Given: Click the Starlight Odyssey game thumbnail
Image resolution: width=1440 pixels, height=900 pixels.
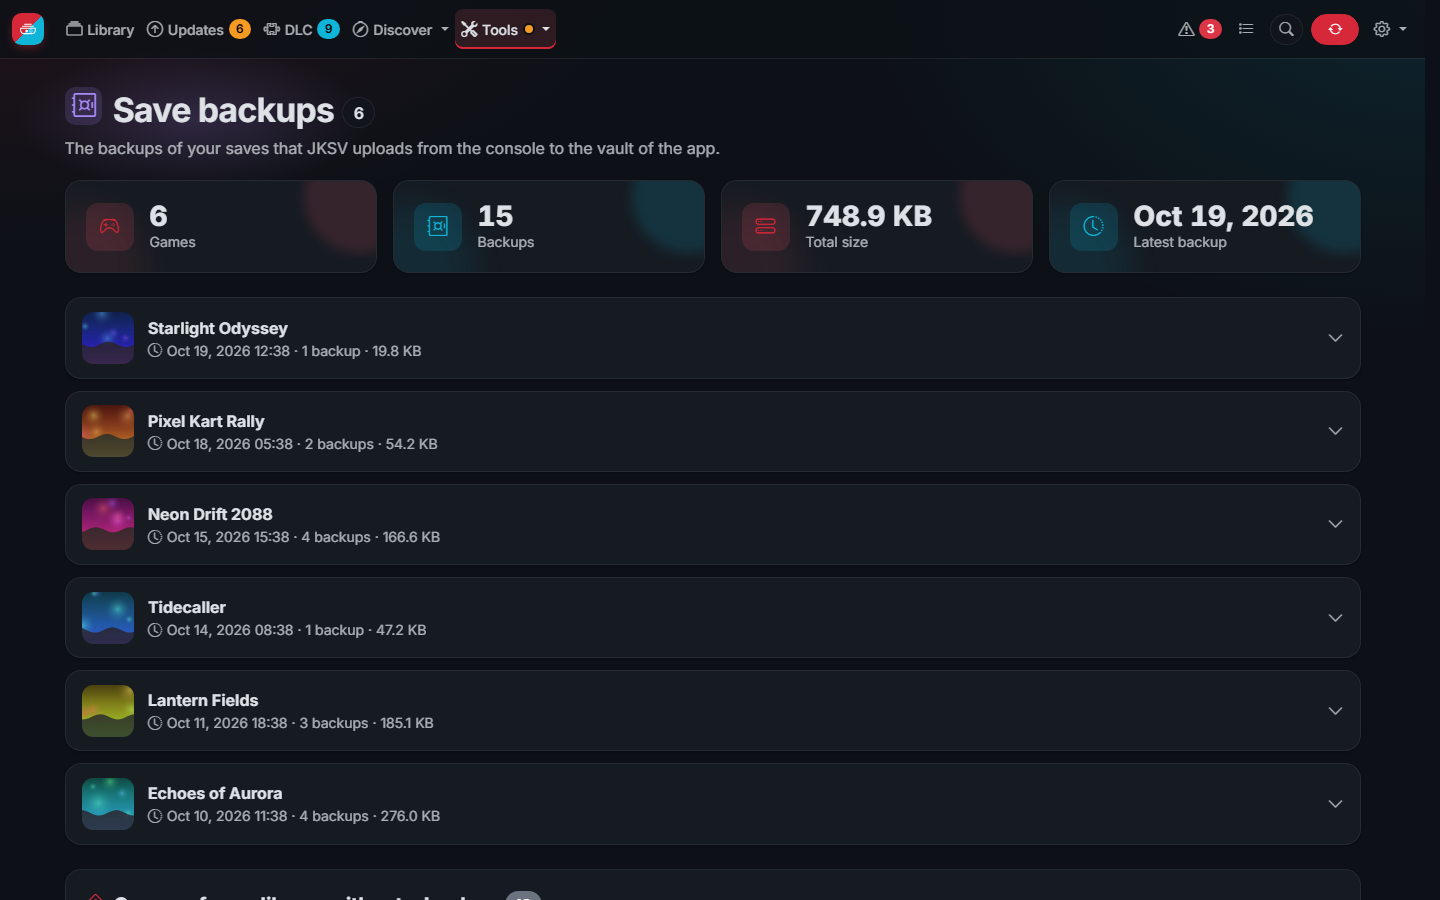Looking at the screenshot, I should click(x=108, y=338).
